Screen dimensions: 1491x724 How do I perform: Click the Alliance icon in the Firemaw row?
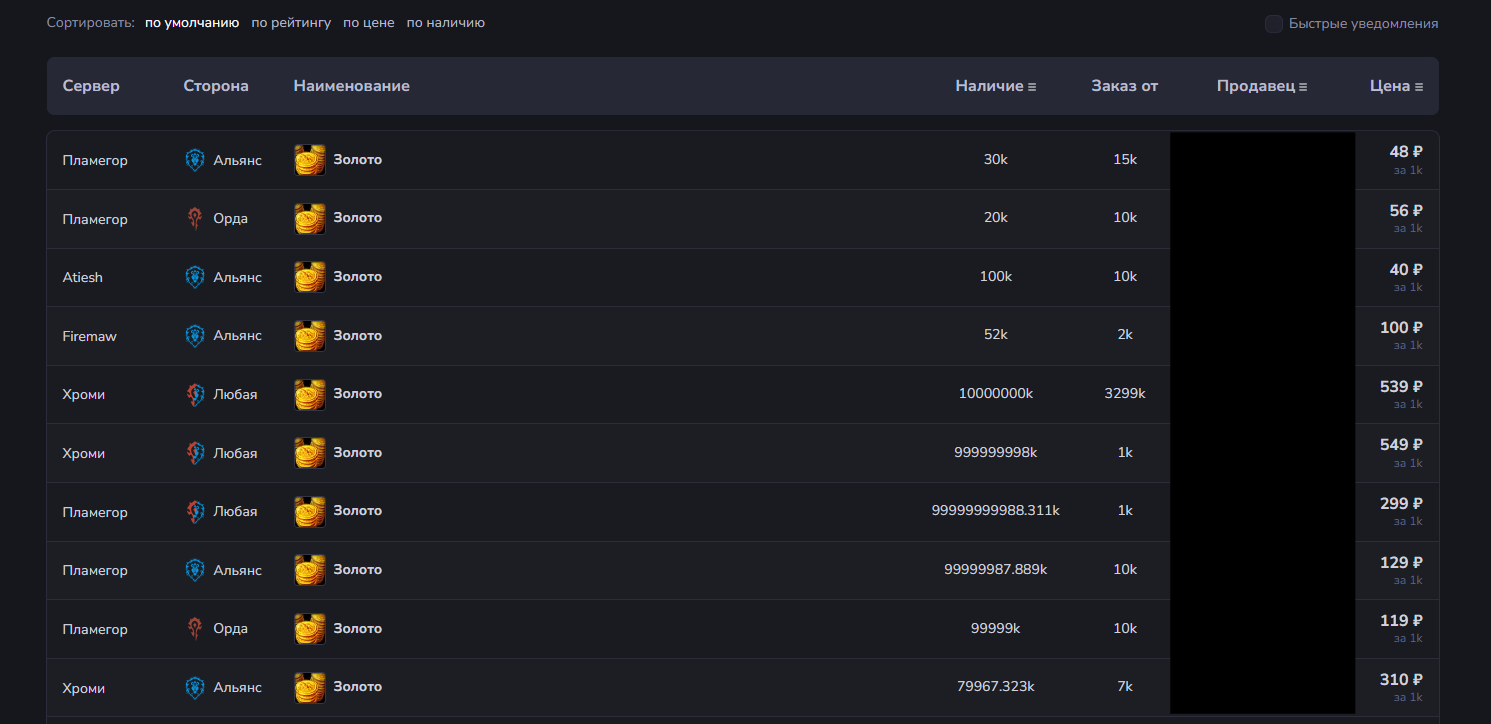195,336
